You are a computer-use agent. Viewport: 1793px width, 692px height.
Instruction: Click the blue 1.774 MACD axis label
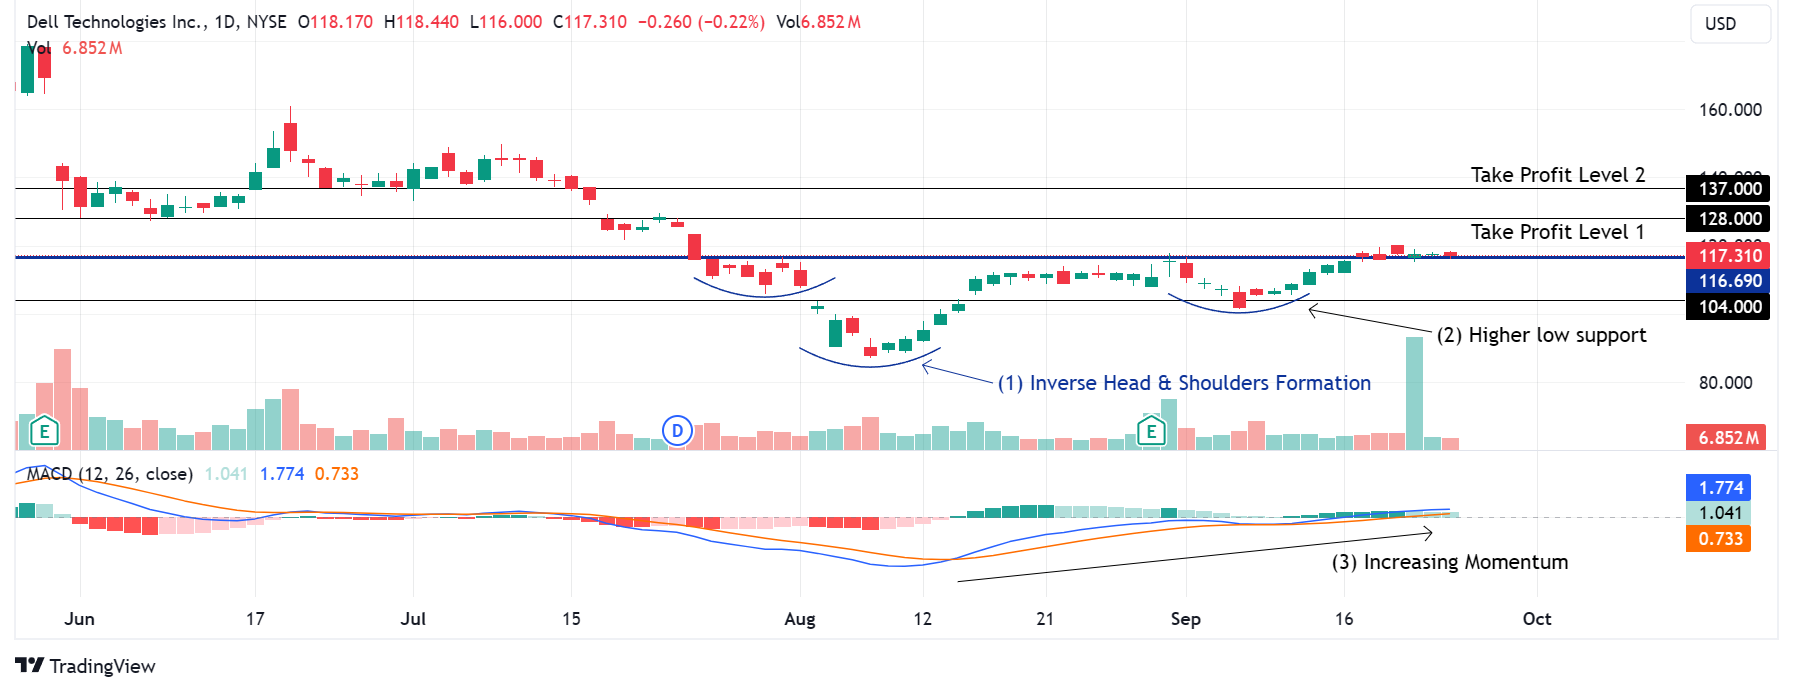coord(1718,488)
